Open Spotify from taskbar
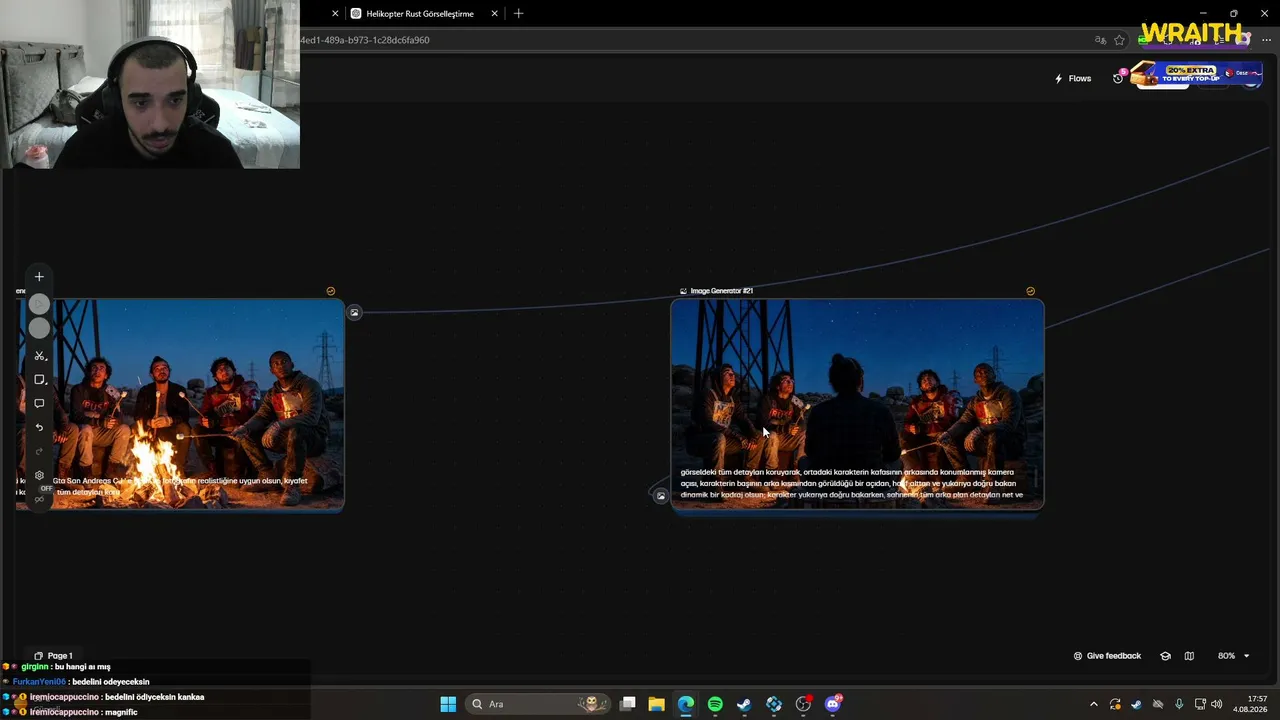The image size is (1280, 720). point(715,704)
